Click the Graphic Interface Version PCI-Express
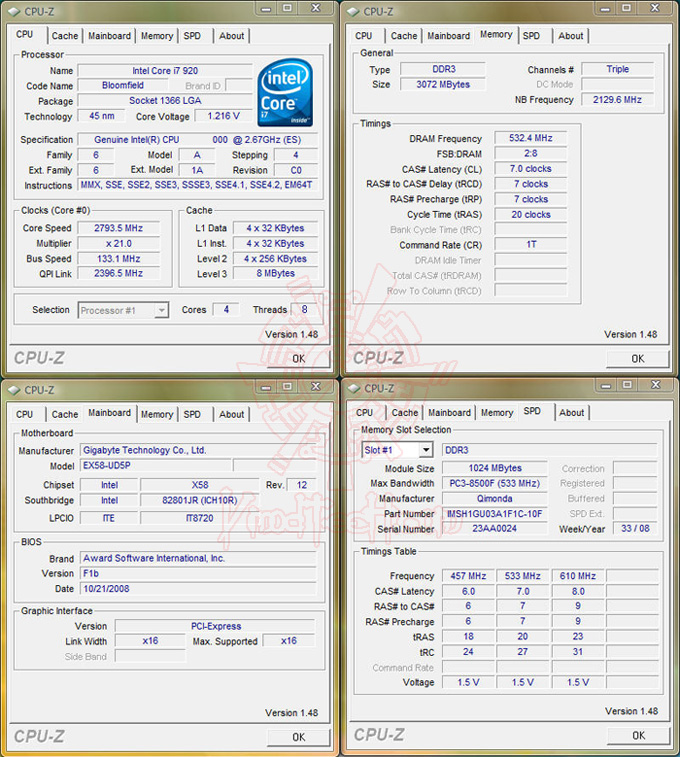This screenshot has width=680, height=757. (215, 626)
